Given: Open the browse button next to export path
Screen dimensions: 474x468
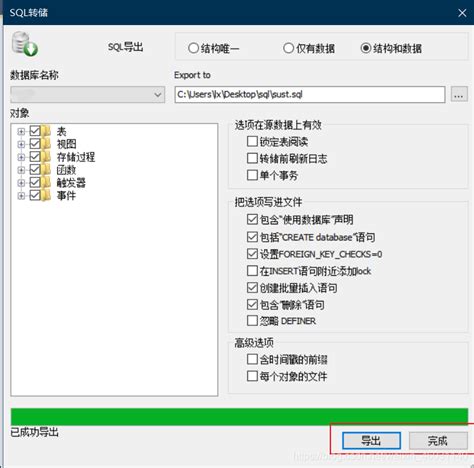Looking at the screenshot, I should pyautogui.click(x=459, y=95).
